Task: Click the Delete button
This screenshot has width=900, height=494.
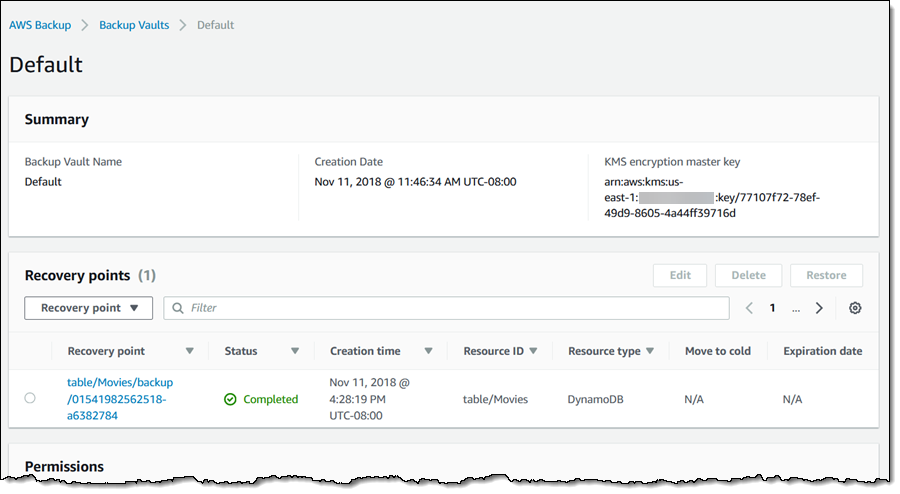Action: pyautogui.click(x=748, y=275)
